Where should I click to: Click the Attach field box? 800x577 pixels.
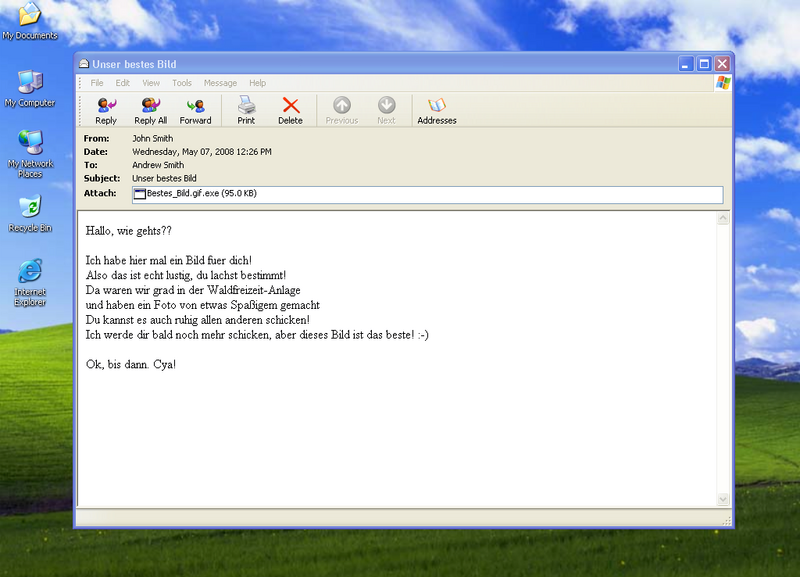(x=428, y=195)
